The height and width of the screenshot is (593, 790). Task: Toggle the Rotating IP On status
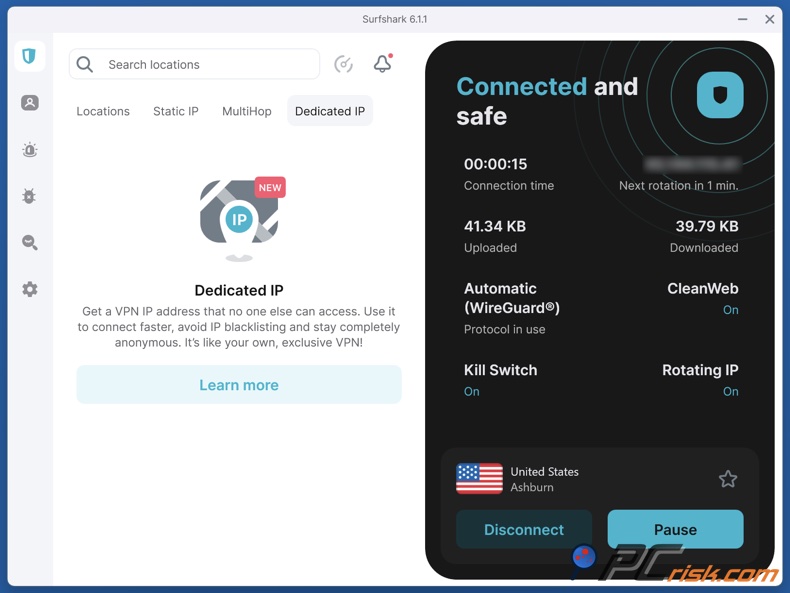(730, 391)
